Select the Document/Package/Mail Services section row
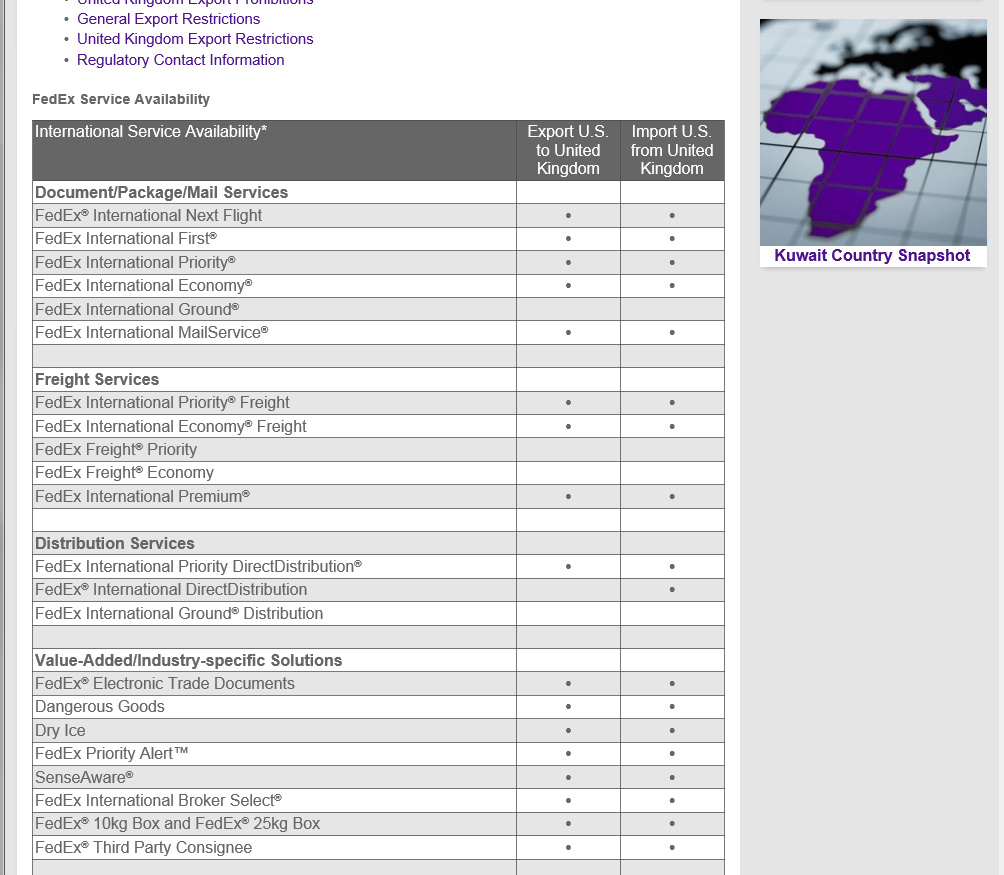 point(378,193)
